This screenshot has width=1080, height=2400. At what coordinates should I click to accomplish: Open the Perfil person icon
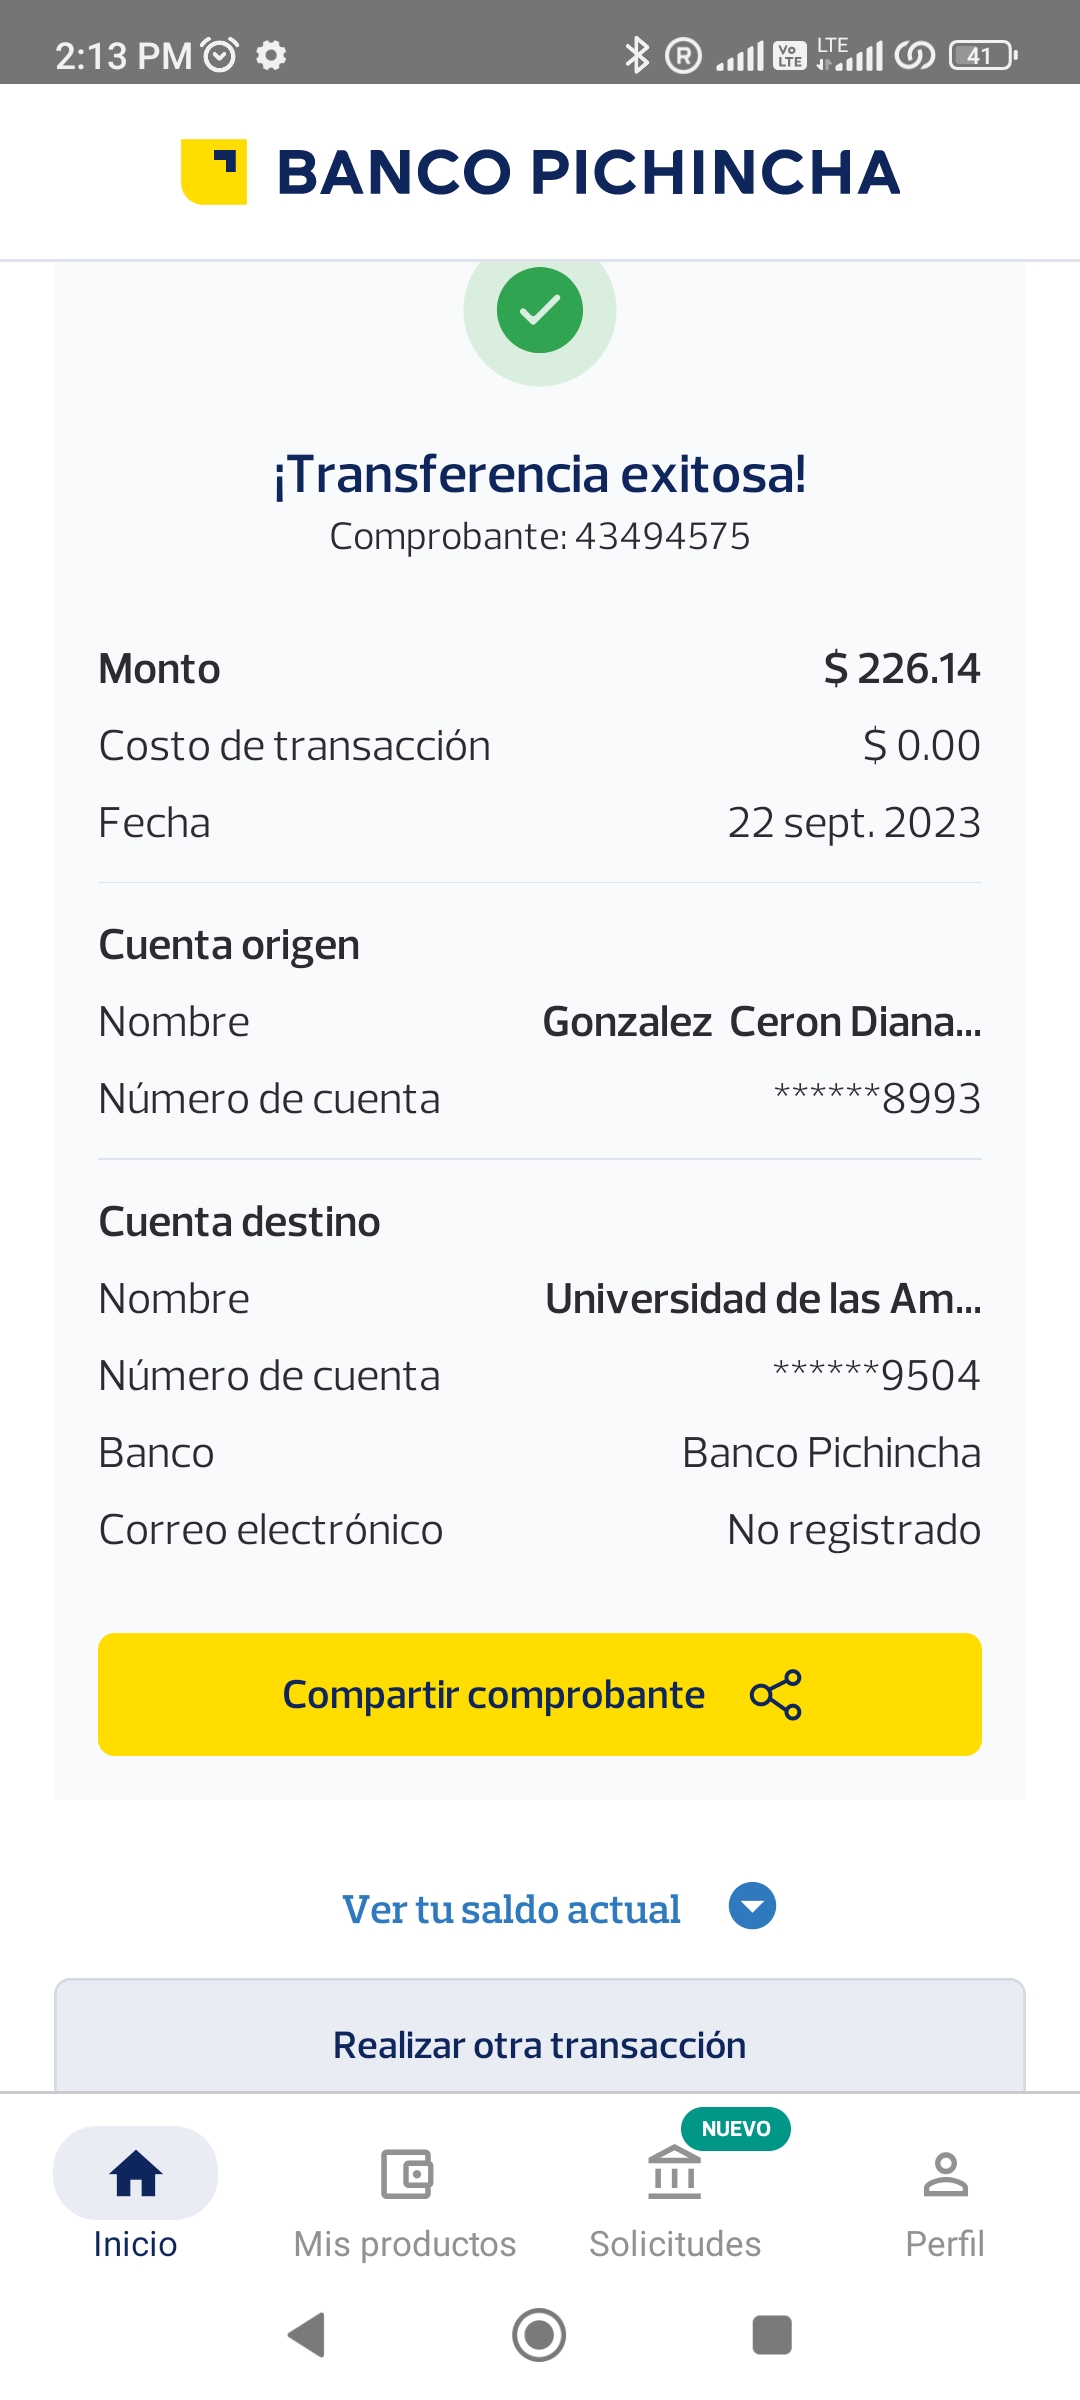coord(945,2174)
